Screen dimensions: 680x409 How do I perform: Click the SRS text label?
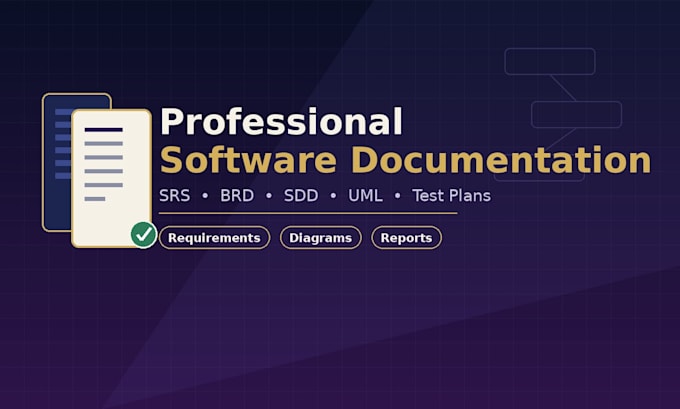pyautogui.click(x=174, y=196)
